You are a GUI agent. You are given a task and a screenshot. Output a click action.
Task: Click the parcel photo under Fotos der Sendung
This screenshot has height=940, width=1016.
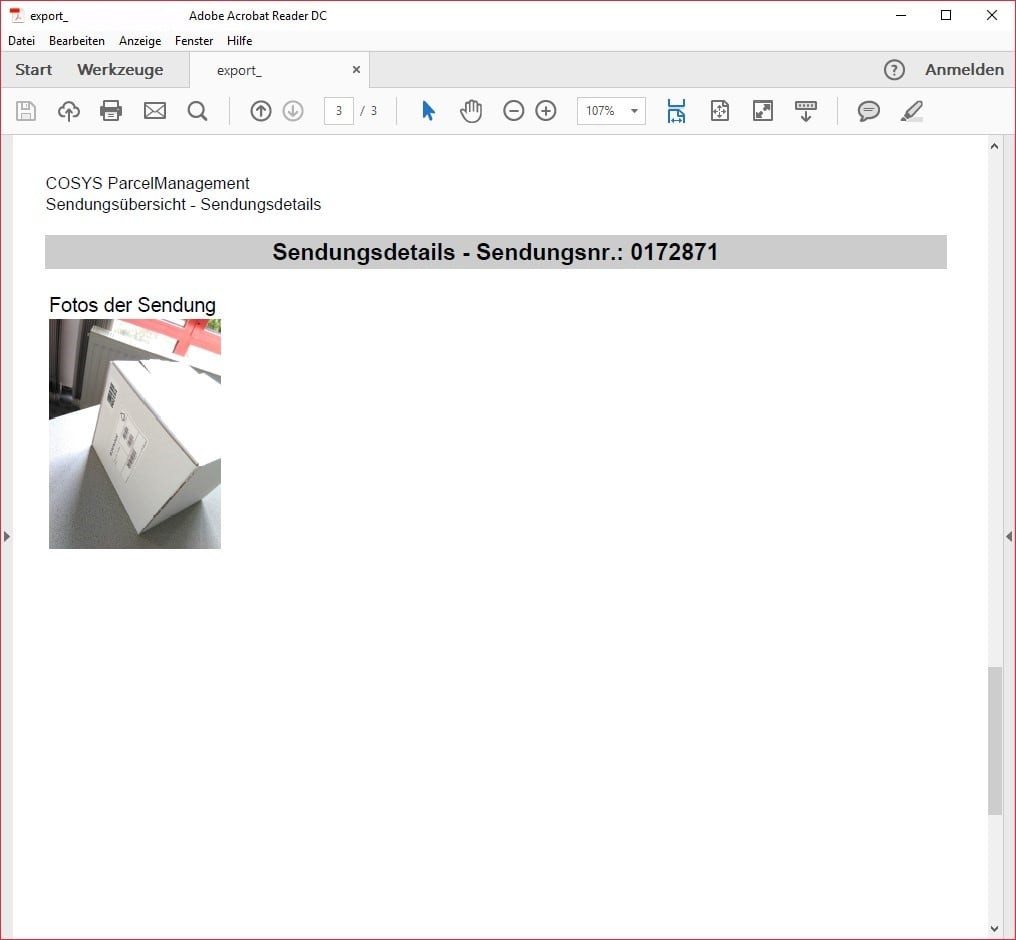(134, 434)
